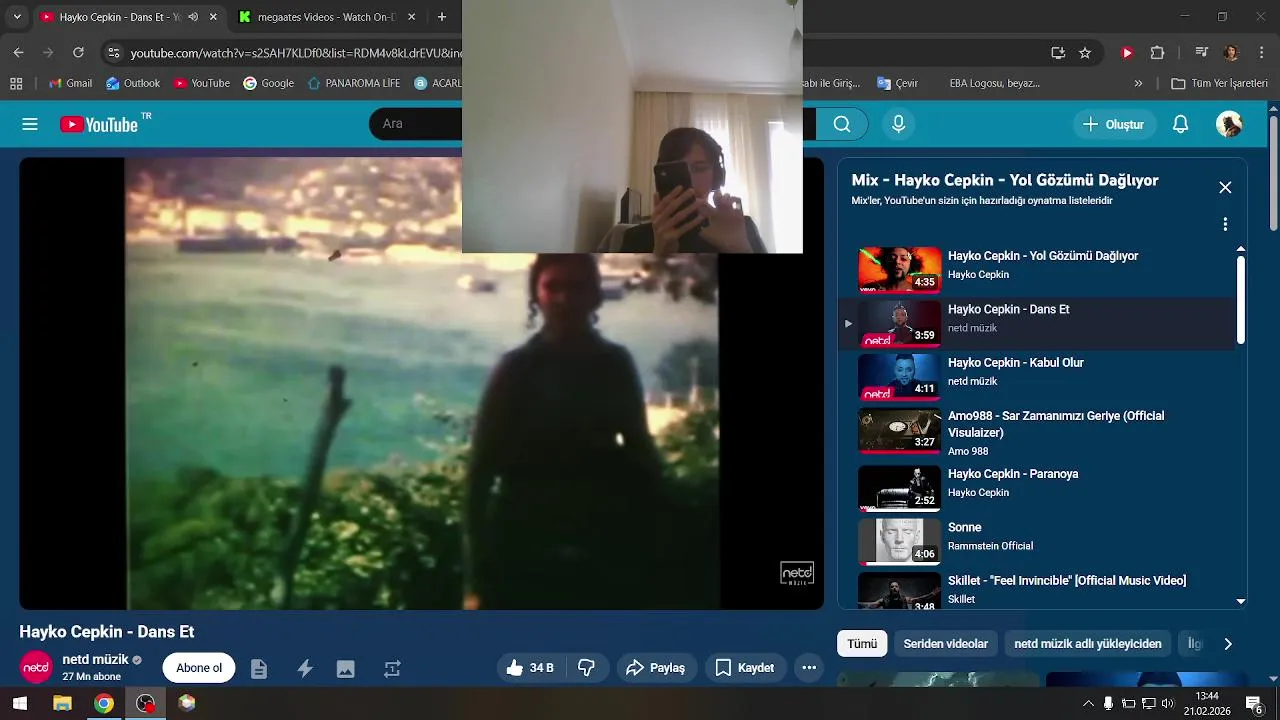The height and width of the screenshot is (720, 1280).
Task: Show hidden system tray icons
Action: coord(1088,703)
